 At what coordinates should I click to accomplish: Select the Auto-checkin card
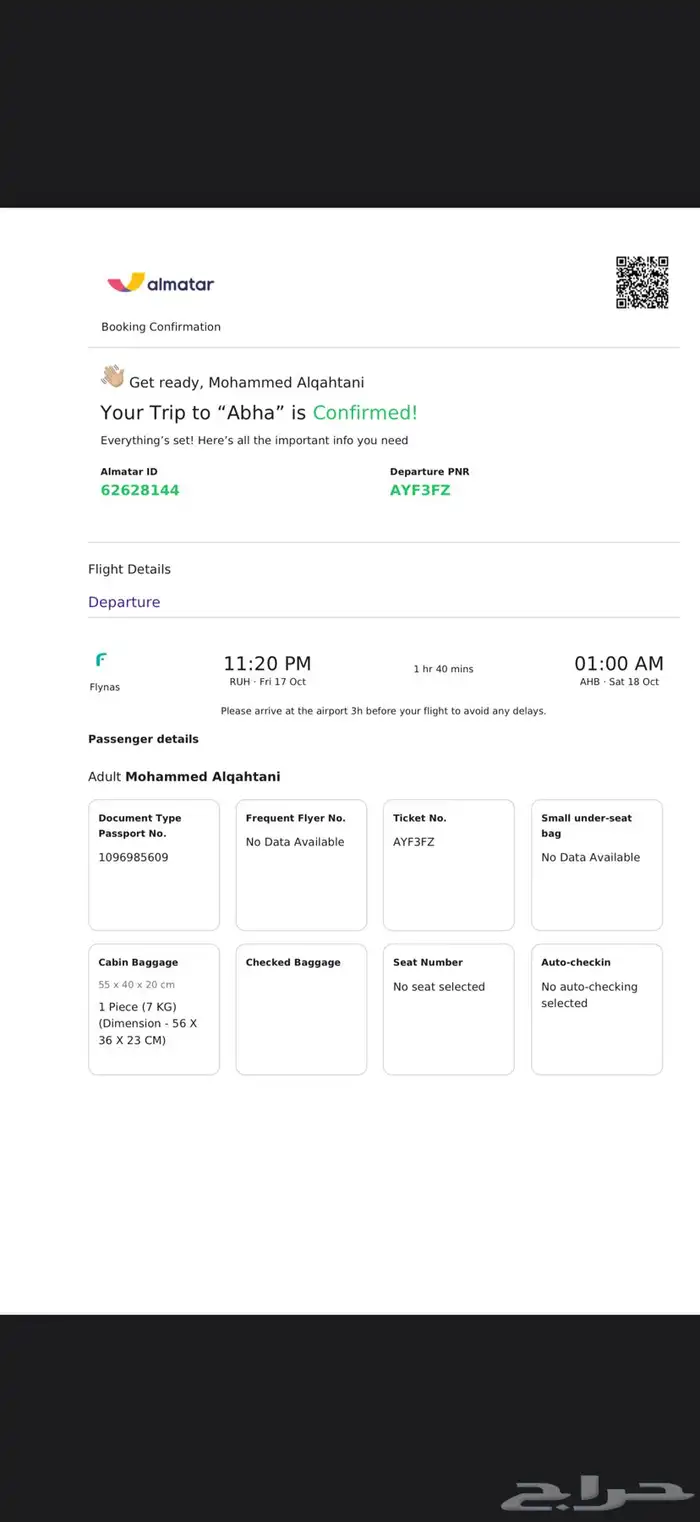tap(597, 1009)
